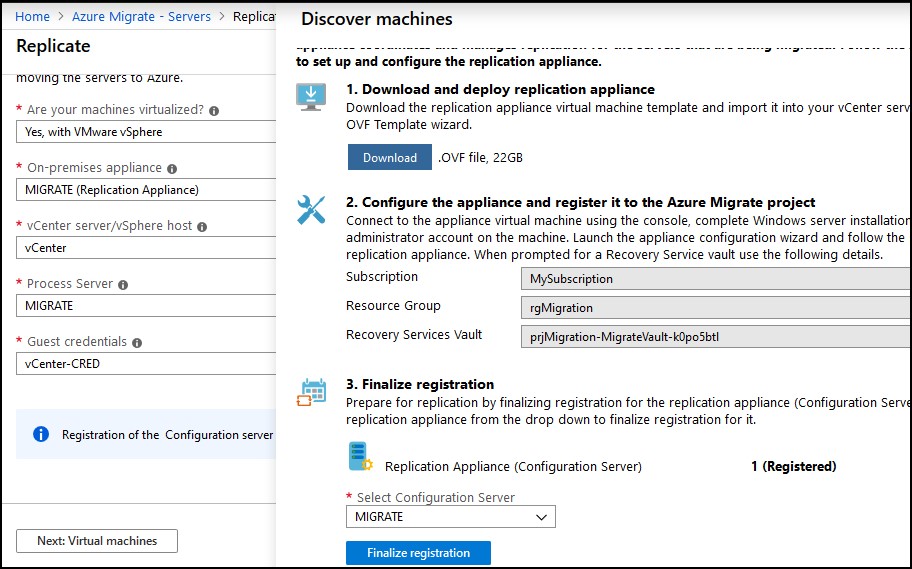
Task: Click '1. Download and deploy replication appliance' heading
Action: [x=500, y=89]
